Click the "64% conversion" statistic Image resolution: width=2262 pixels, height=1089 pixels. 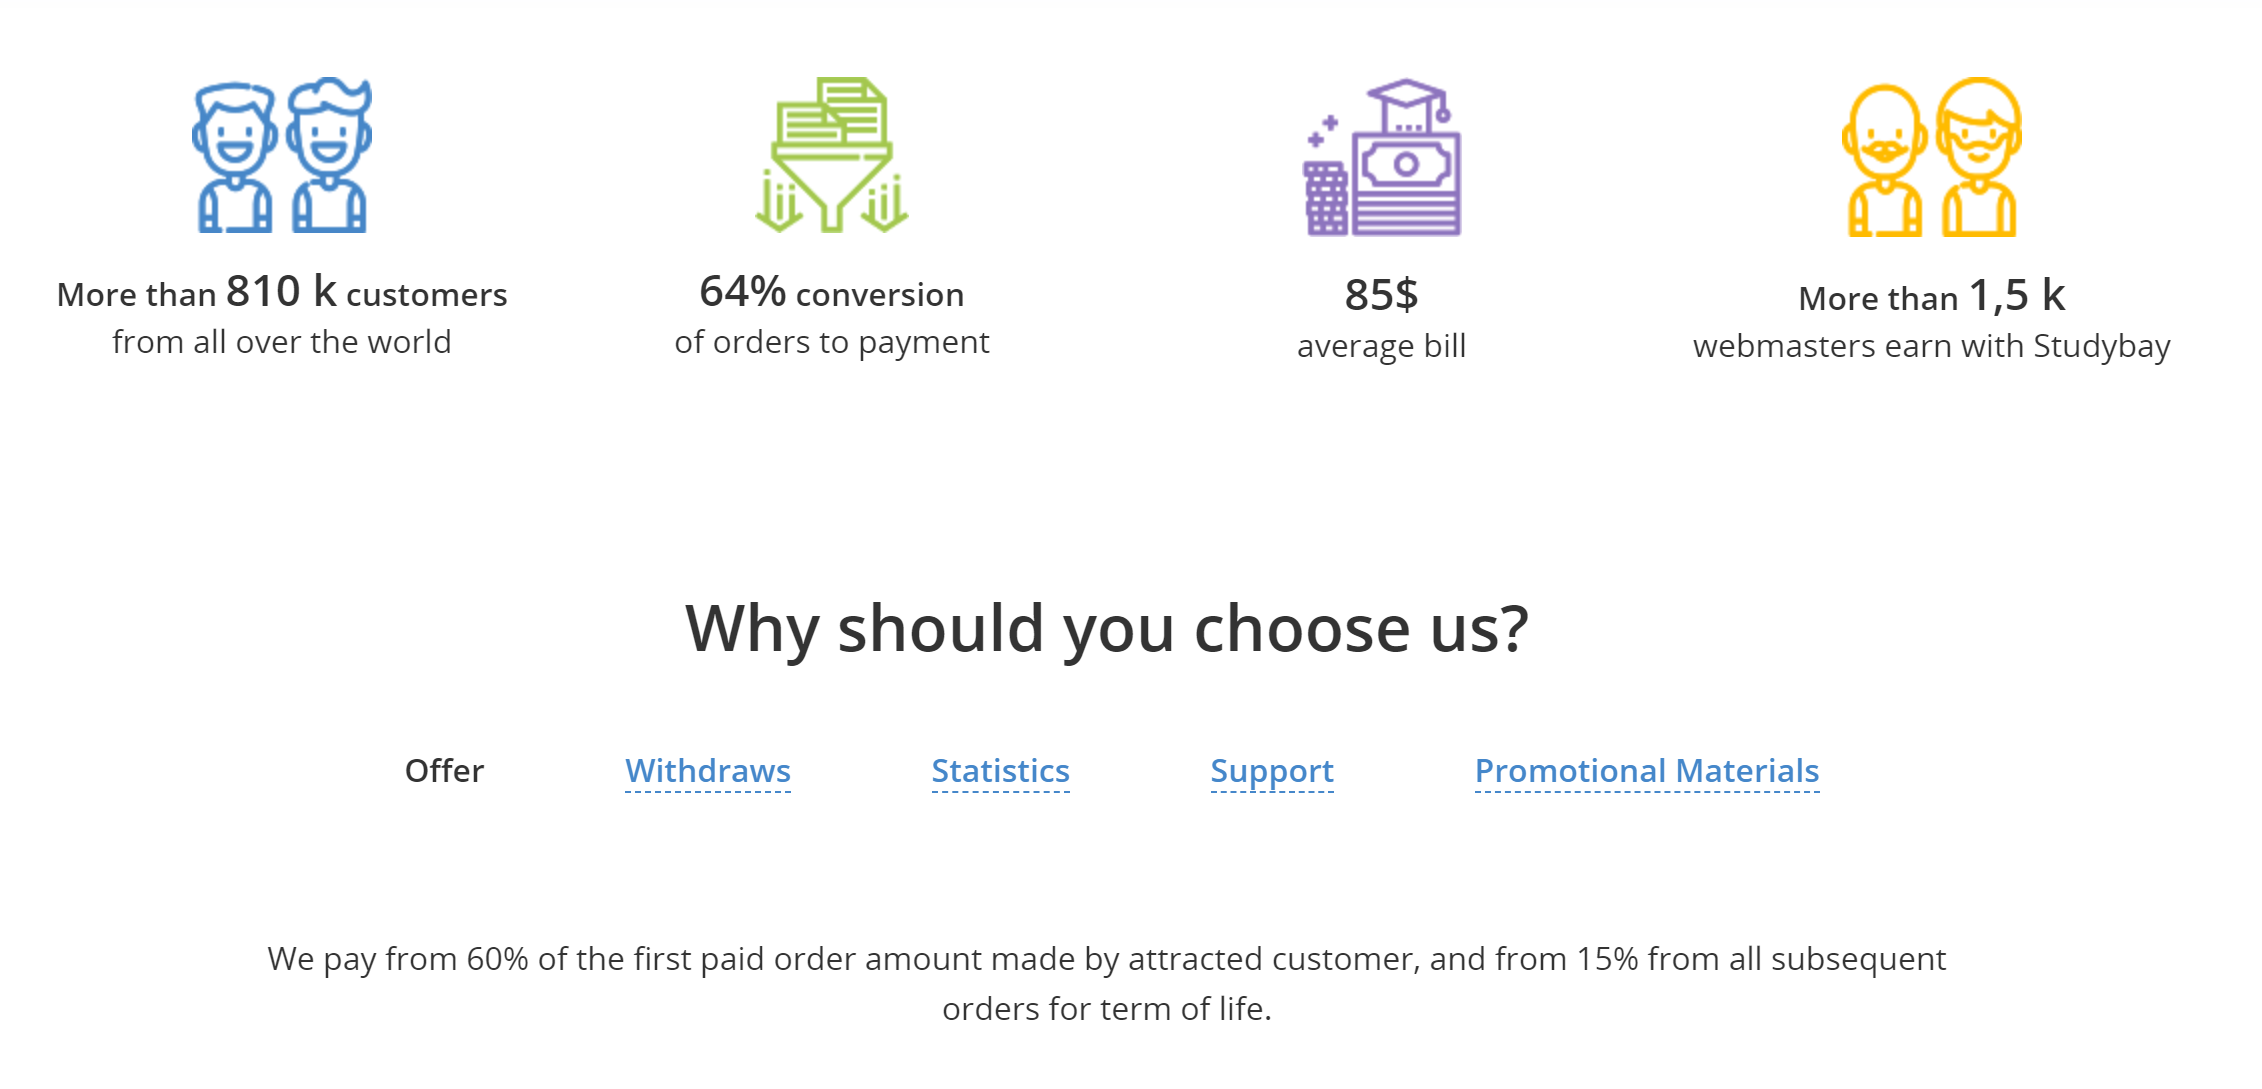(831, 293)
